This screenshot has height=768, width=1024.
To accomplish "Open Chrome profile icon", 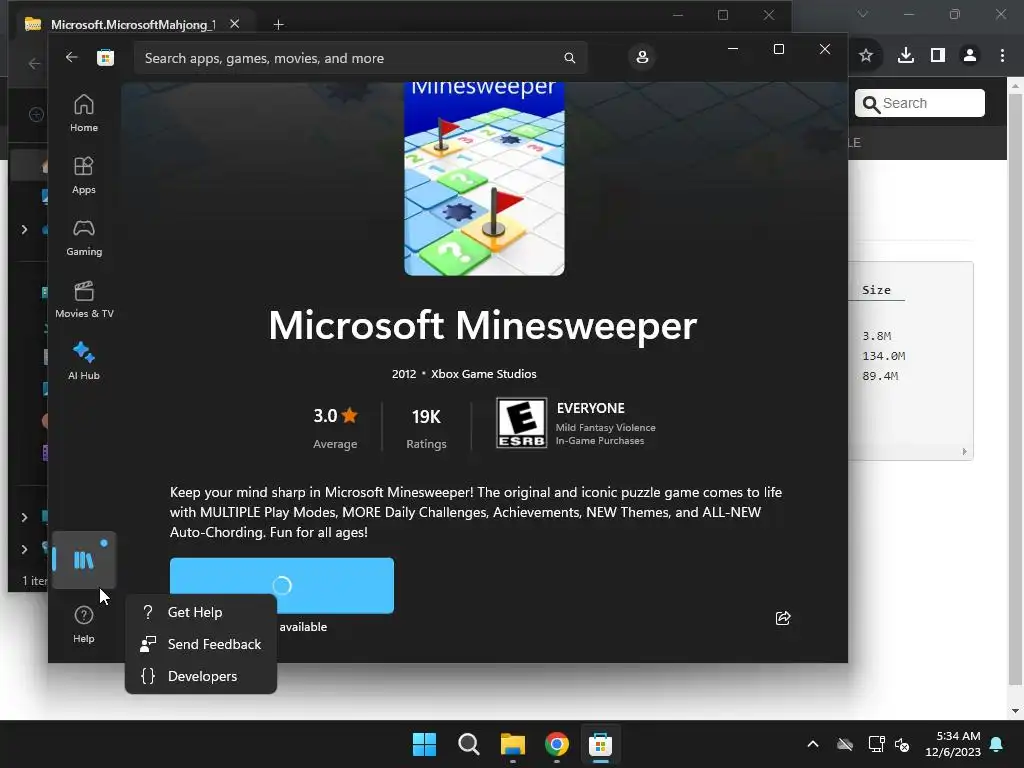I will point(970,56).
